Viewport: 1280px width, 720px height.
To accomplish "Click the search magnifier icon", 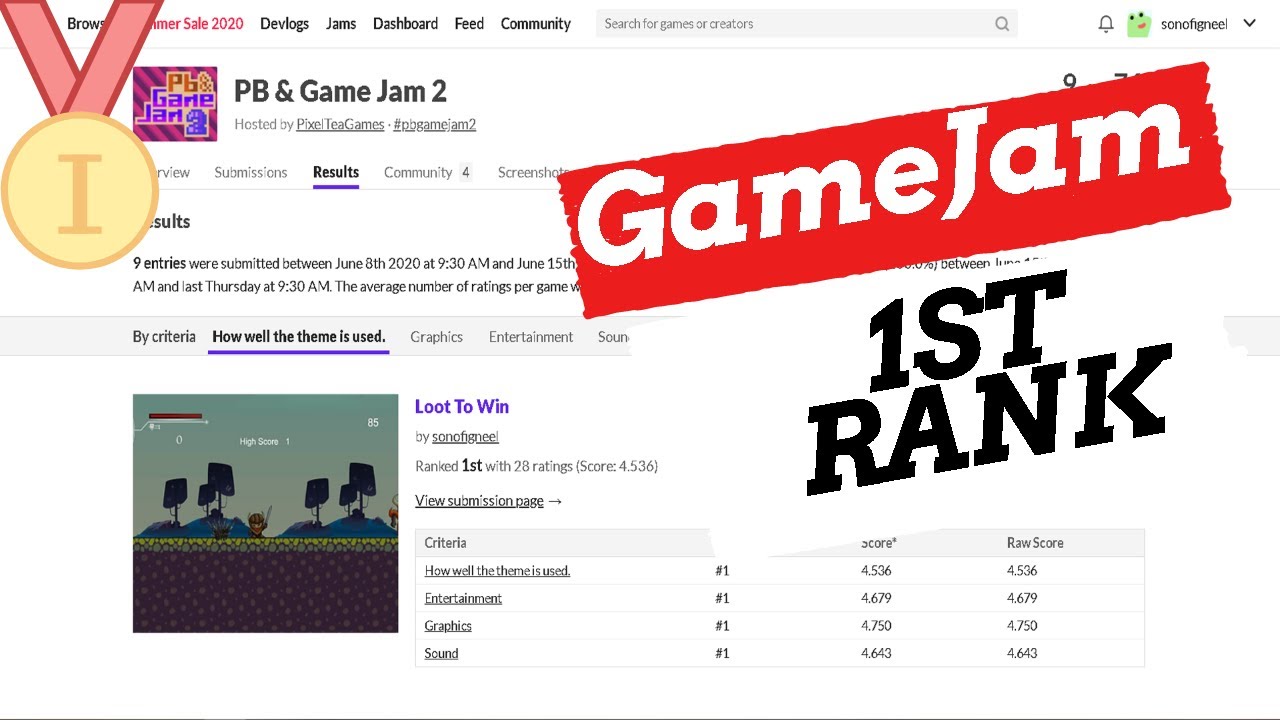I will coord(1002,24).
